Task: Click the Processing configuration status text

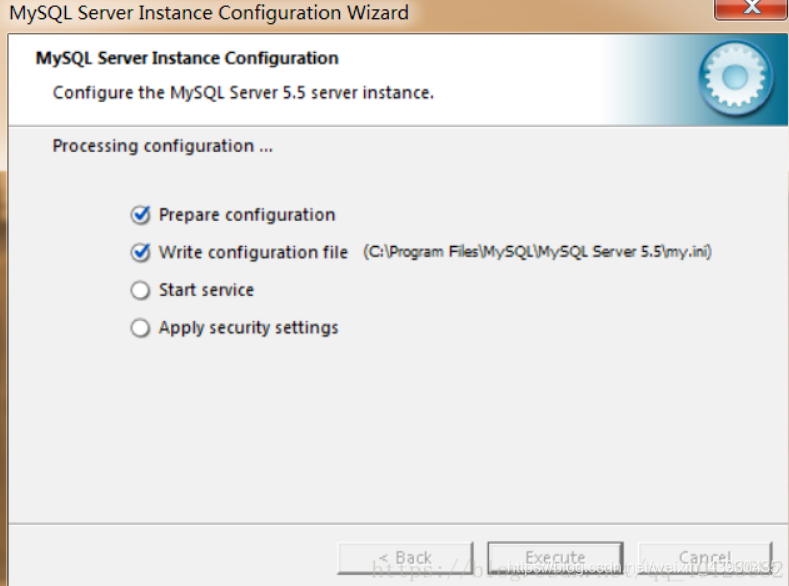Action: [163, 146]
